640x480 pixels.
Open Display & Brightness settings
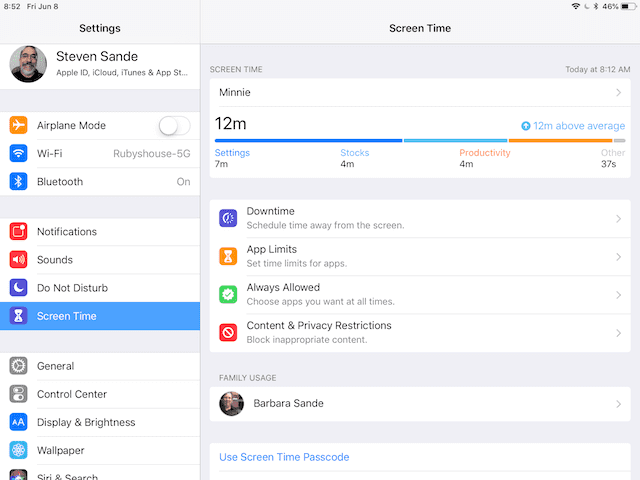[x=86, y=422]
